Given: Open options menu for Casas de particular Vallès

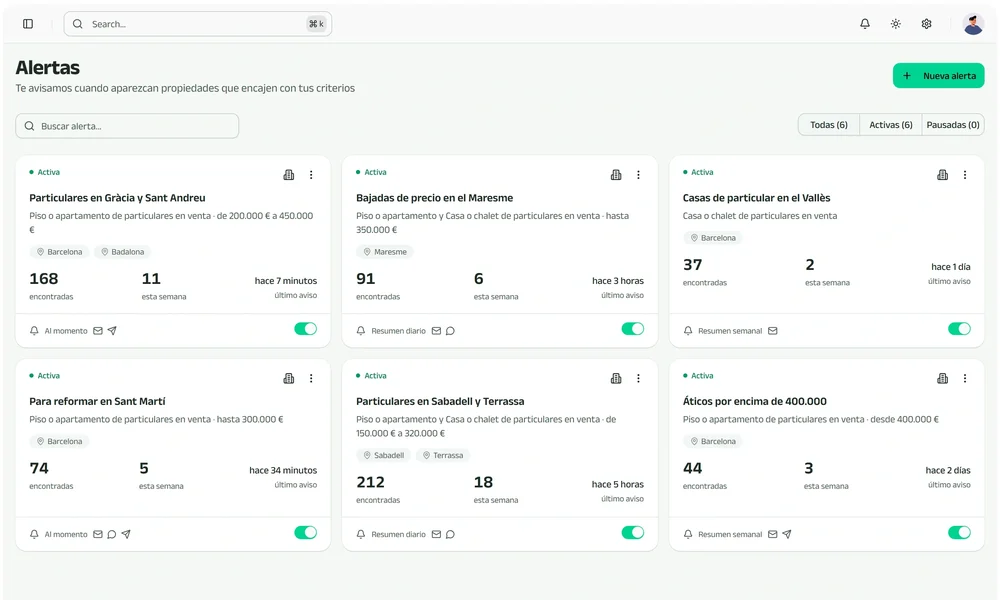Looking at the screenshot, I should click(x=965, y=175).
